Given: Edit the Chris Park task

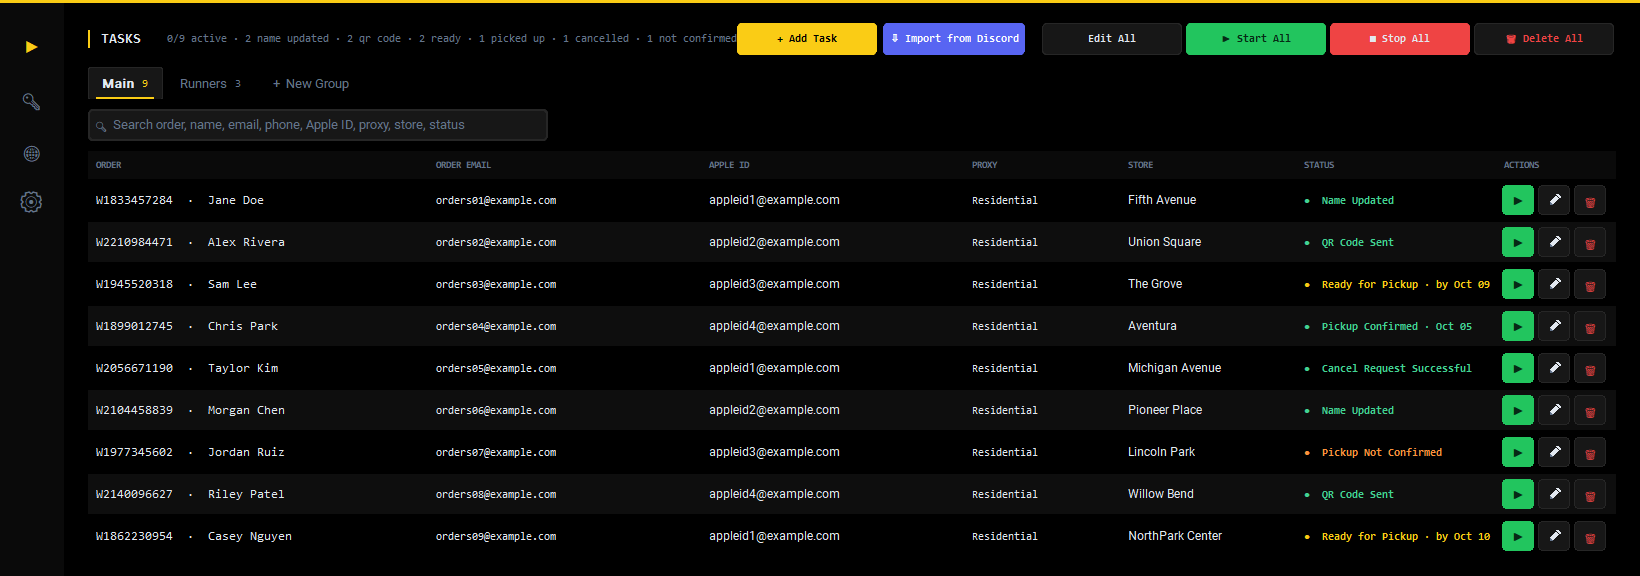Looking at the screenshot, I should pos(1554,326).
